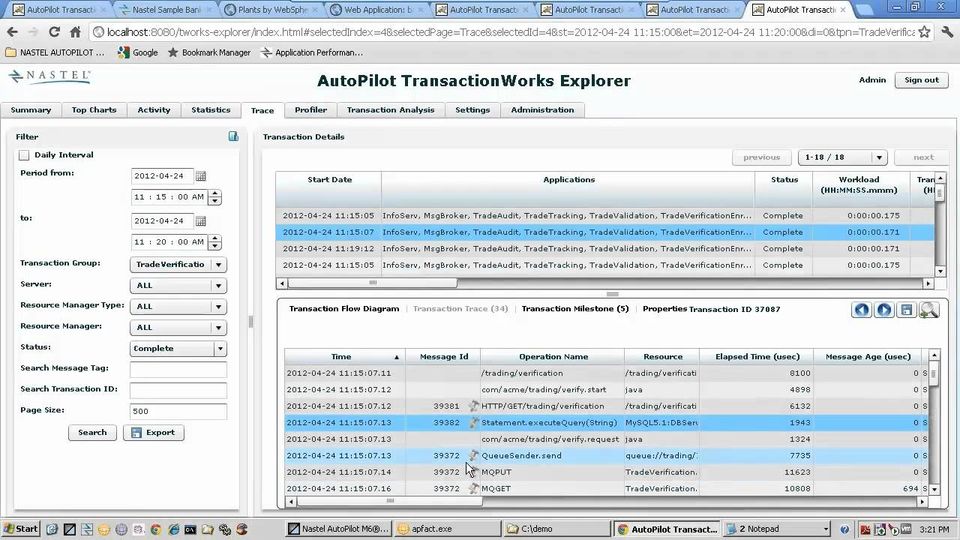The width and height of the screenshot is (960, 540).
Task: Open the Properties tab
Action: tap(664, 309)
